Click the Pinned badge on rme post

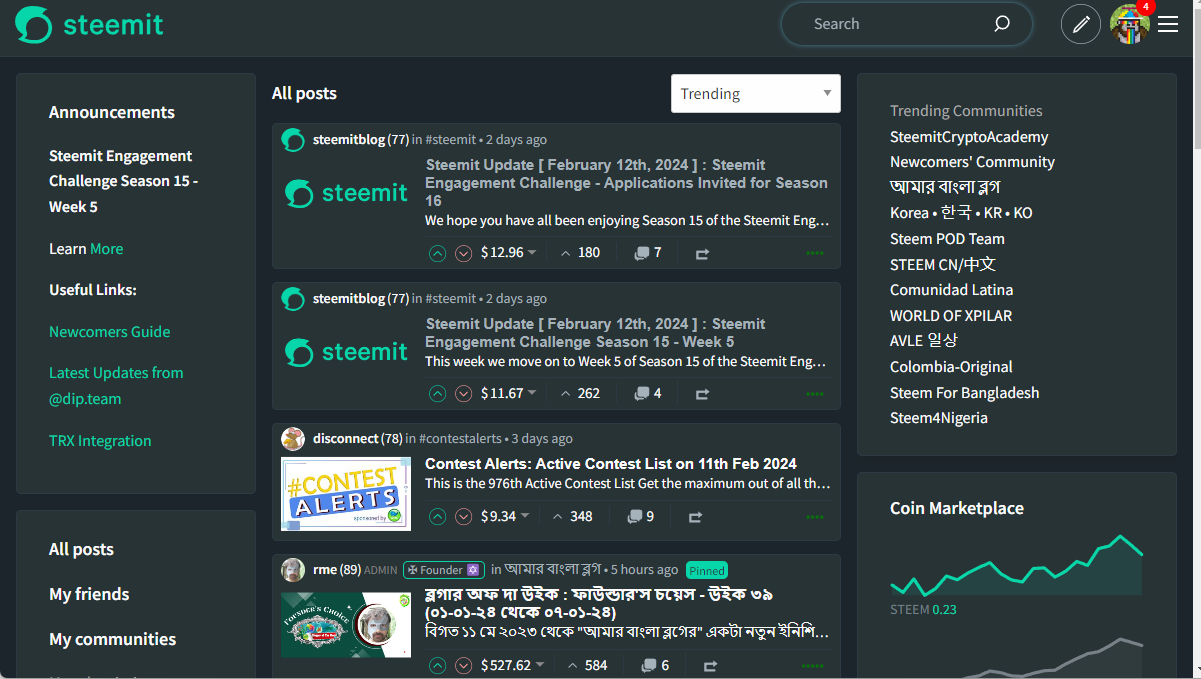707,570
